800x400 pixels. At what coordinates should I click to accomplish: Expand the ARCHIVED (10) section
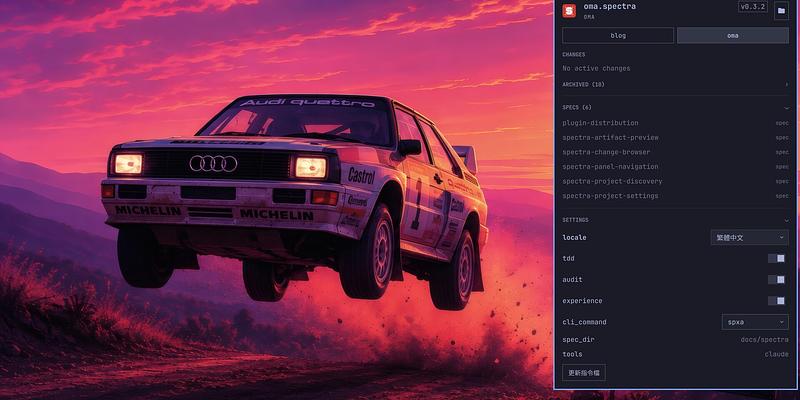point(676,85)
